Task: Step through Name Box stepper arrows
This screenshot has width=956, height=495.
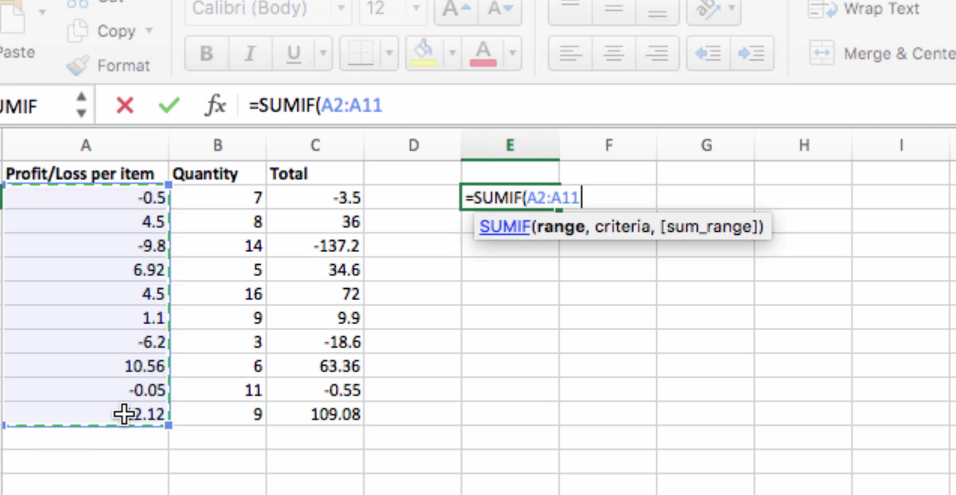Action: click(80, 105)
